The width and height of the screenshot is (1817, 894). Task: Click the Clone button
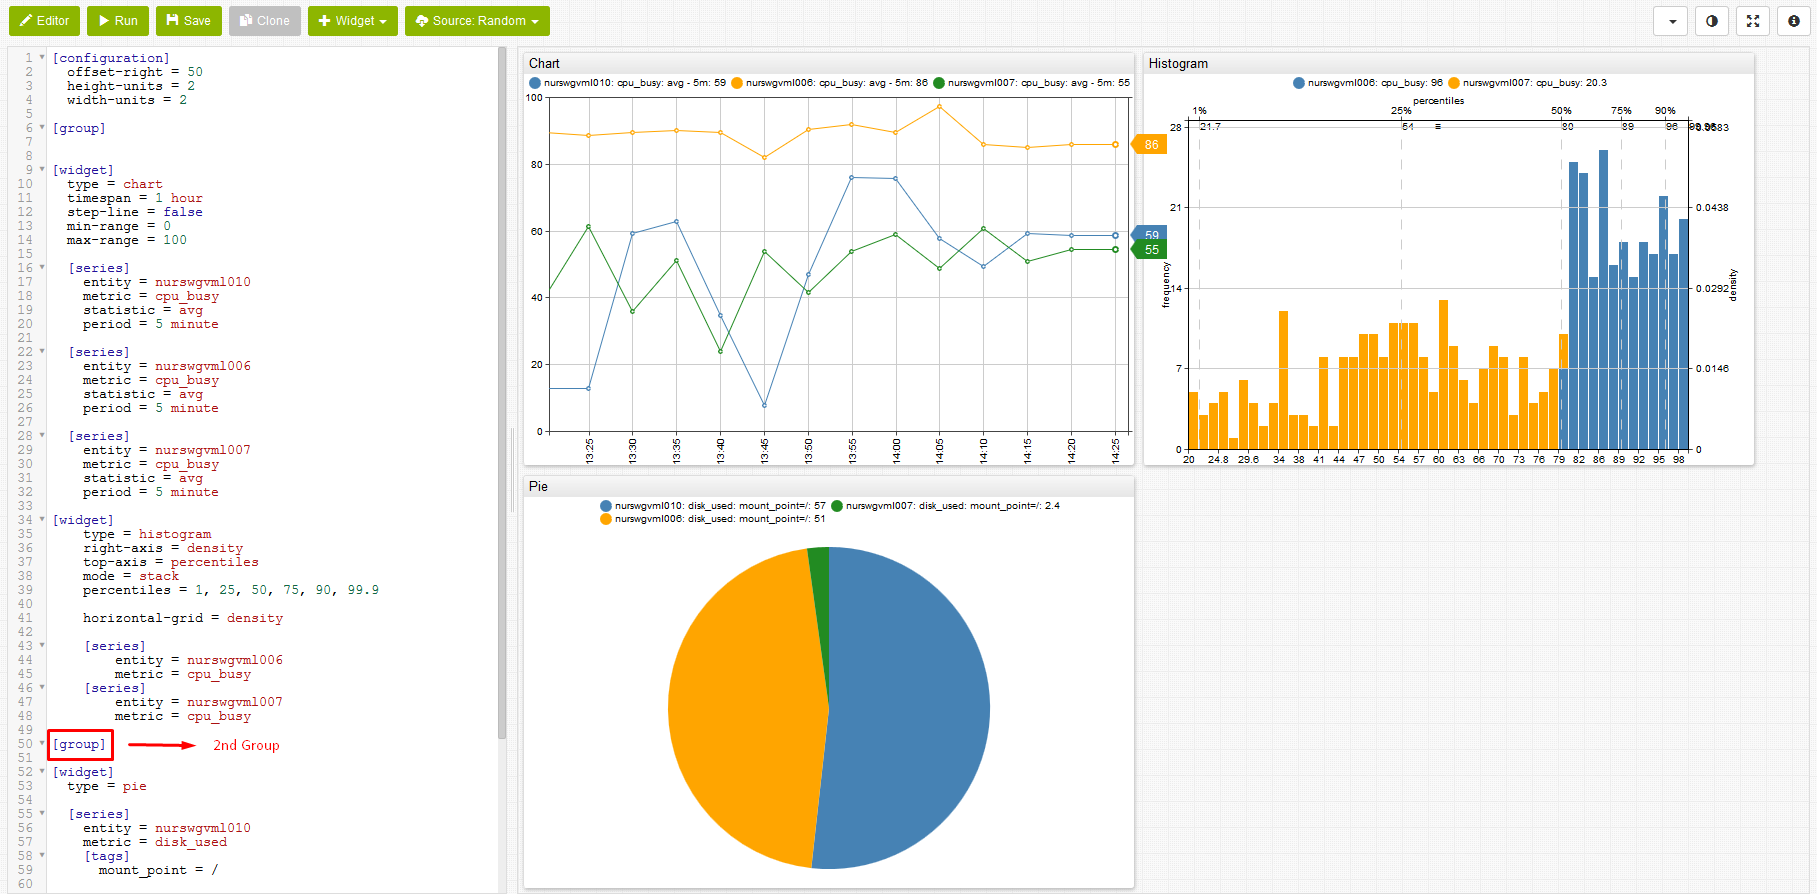click(x=264, y=21)
